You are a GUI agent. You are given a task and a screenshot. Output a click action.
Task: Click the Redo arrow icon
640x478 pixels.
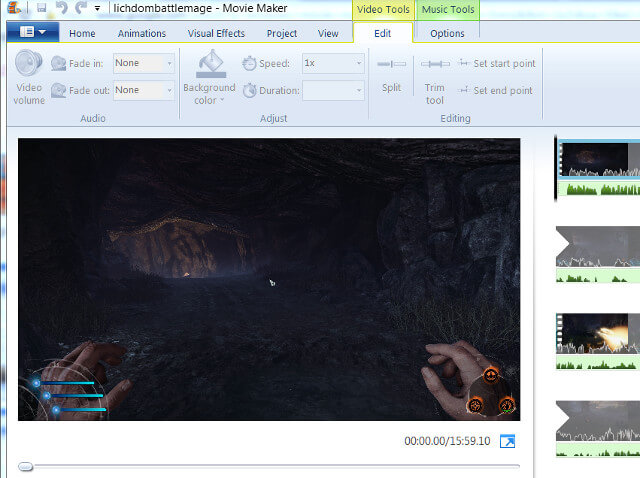click(x=81, y=7)
